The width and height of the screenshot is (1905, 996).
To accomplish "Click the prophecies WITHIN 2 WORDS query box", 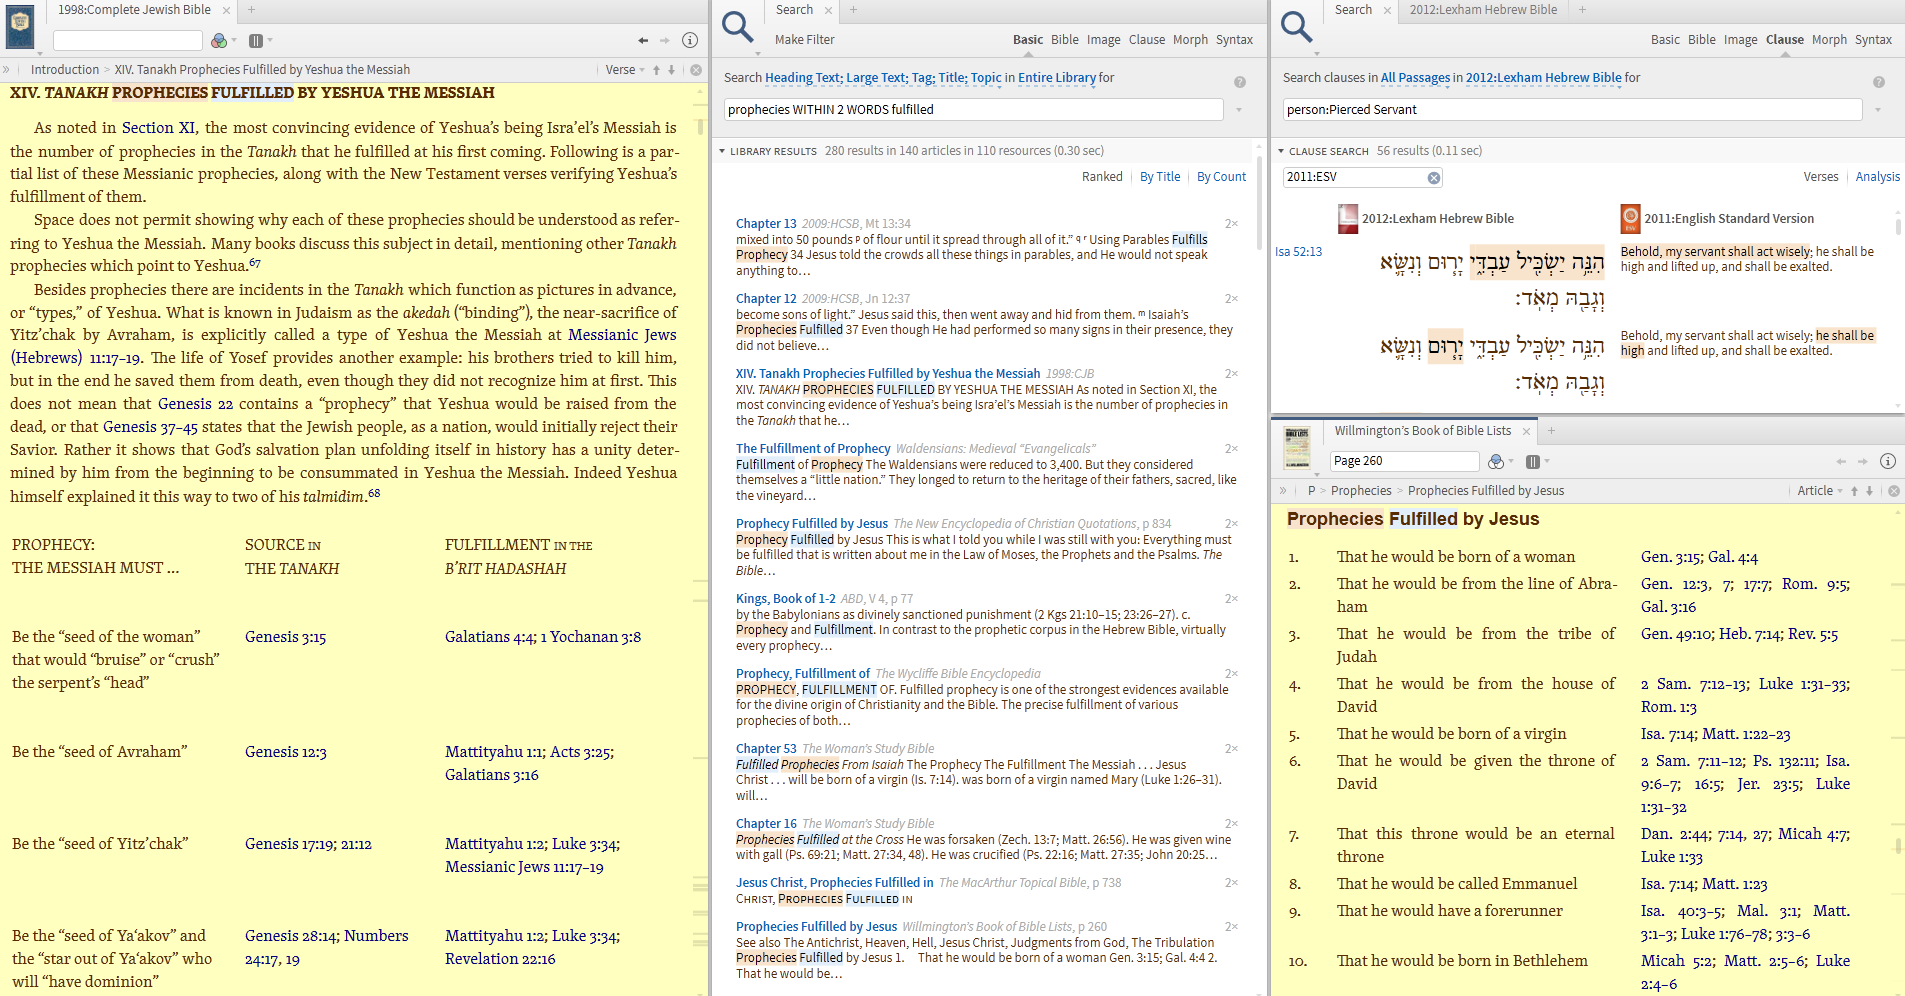I will click(973, 110).
